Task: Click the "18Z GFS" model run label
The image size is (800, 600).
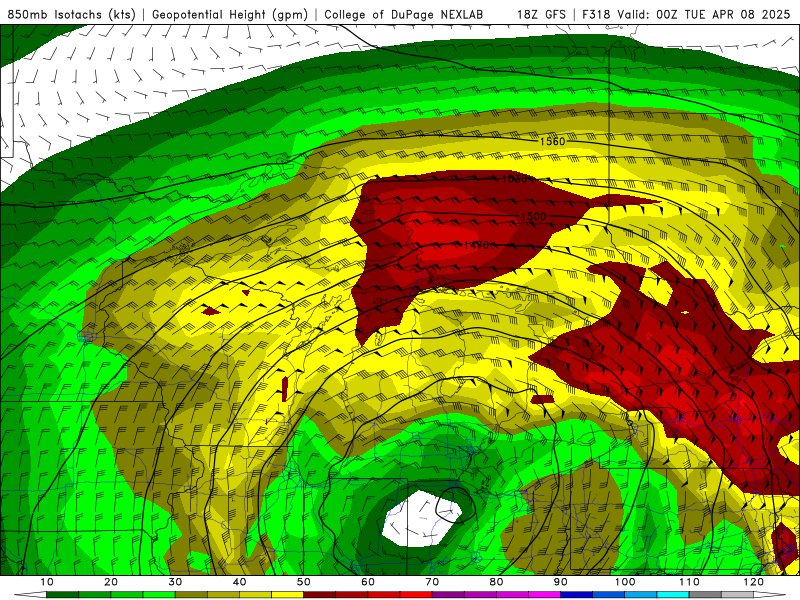Action: coord(541,14)
